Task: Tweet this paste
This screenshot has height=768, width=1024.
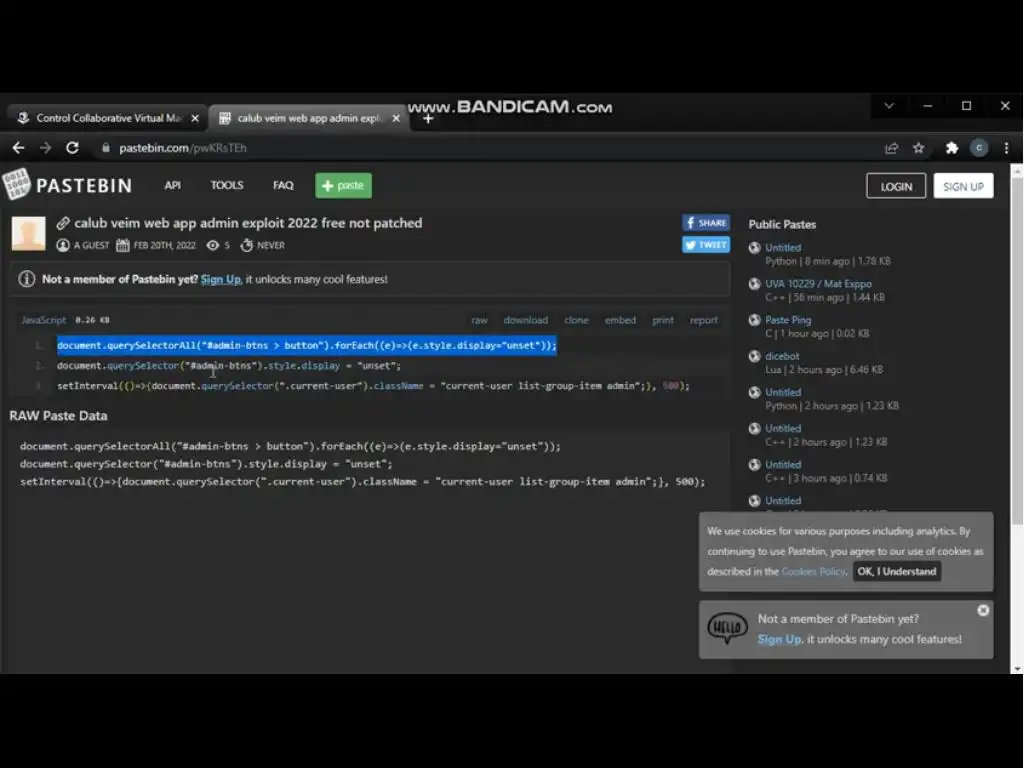Action: click(x=706, y=245)
